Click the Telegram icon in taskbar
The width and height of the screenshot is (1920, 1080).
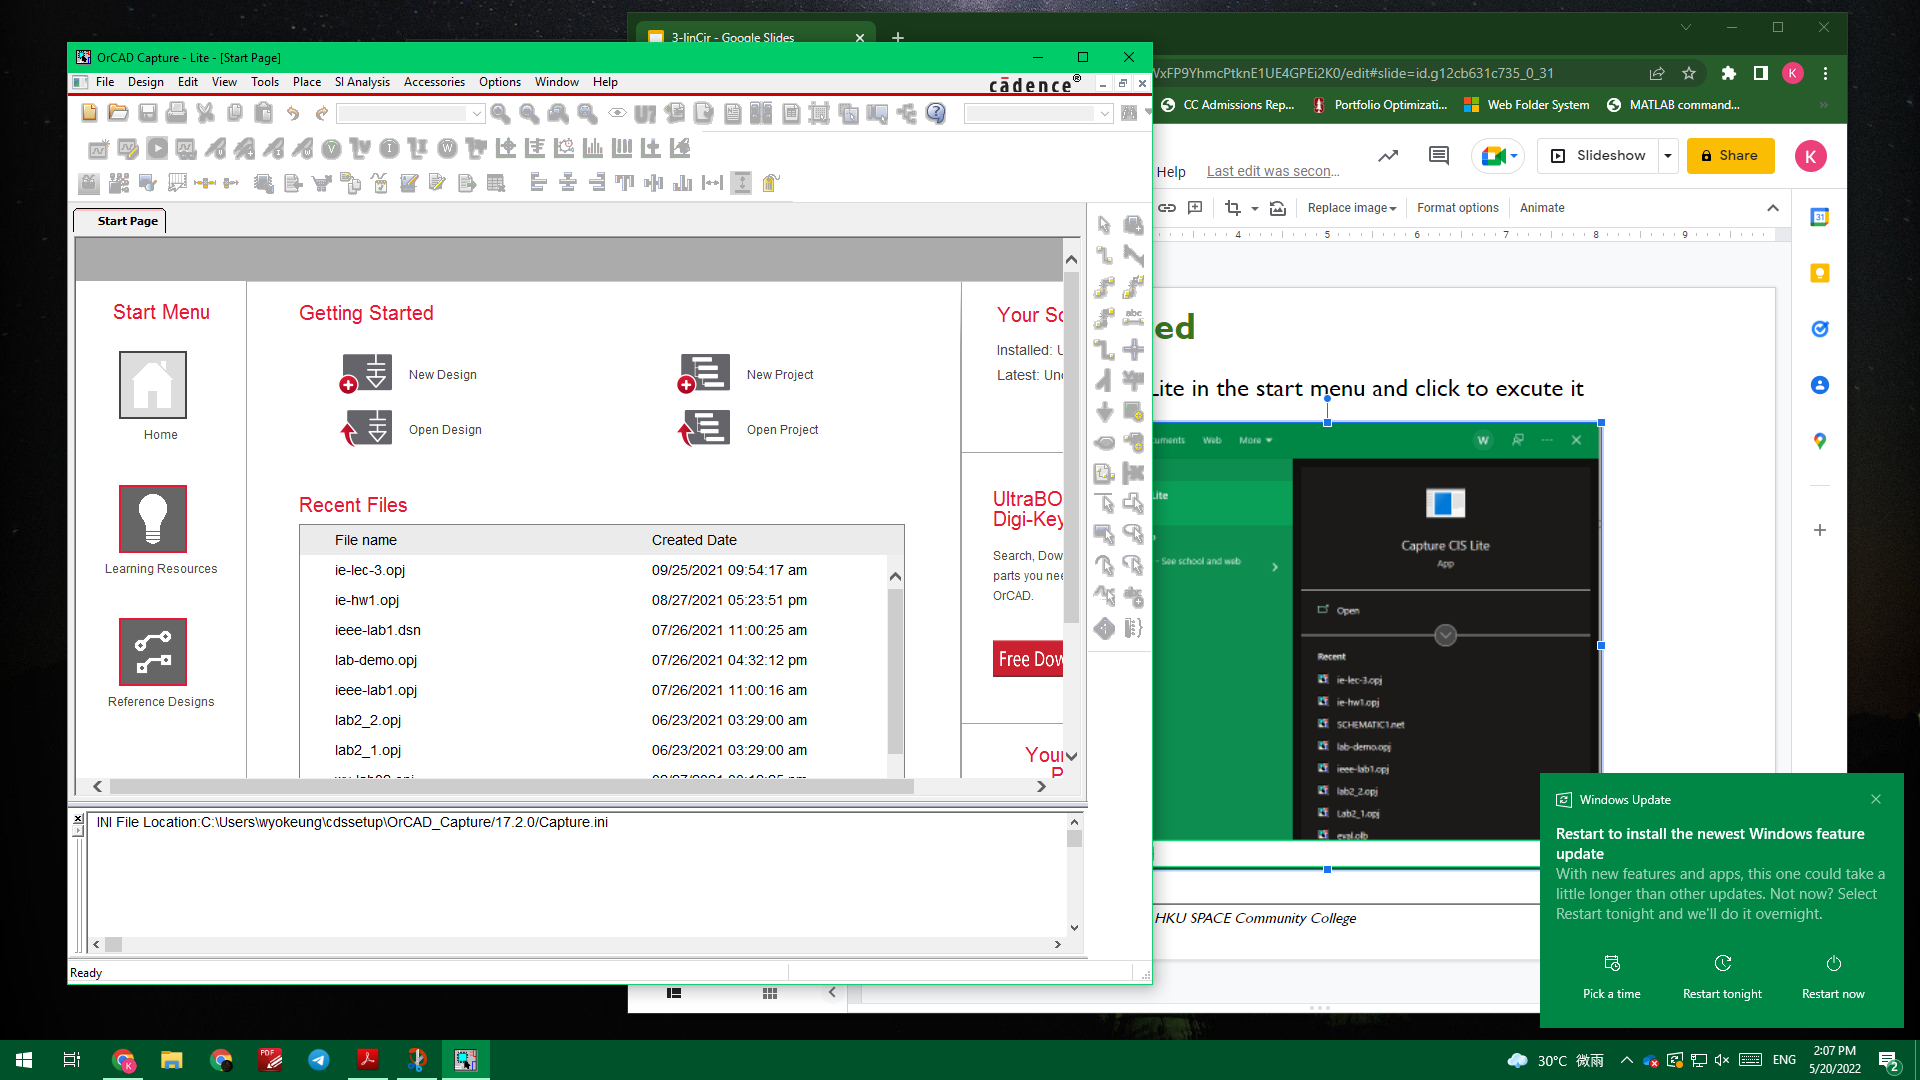pyautogui.click(x=319, y=1060)
